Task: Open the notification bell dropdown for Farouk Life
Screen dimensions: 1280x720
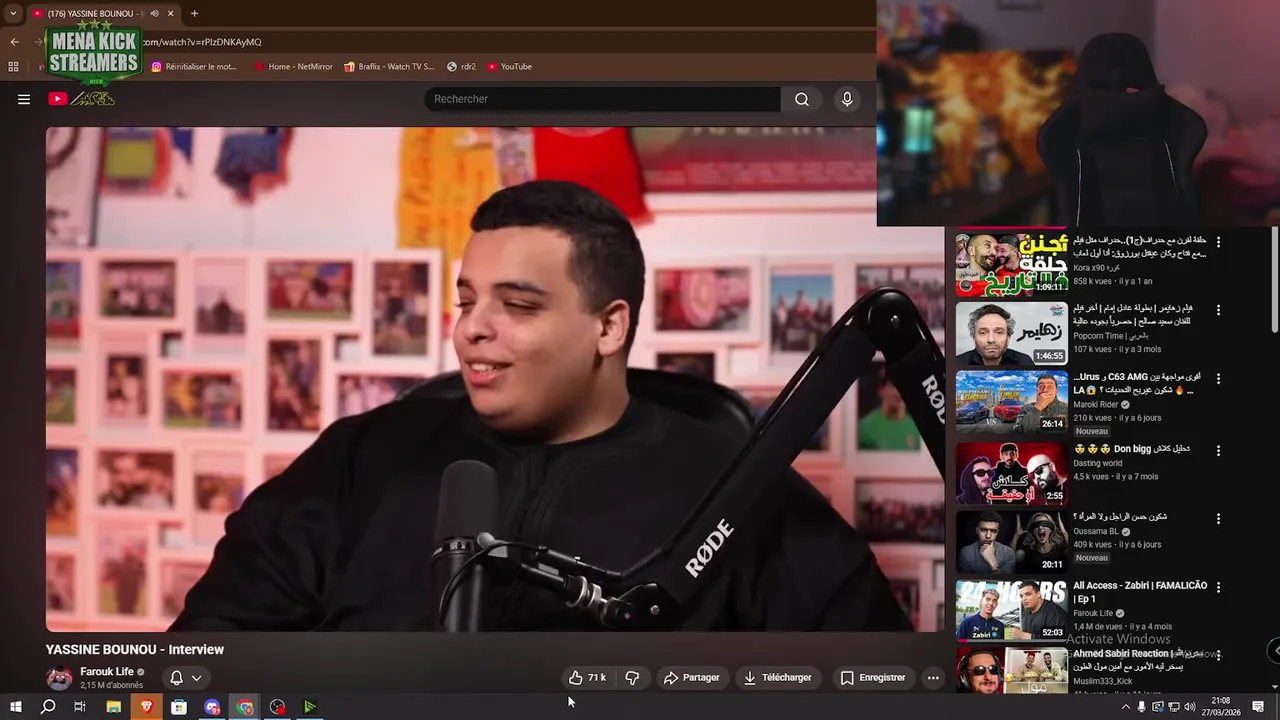Action: pos(186,678)
